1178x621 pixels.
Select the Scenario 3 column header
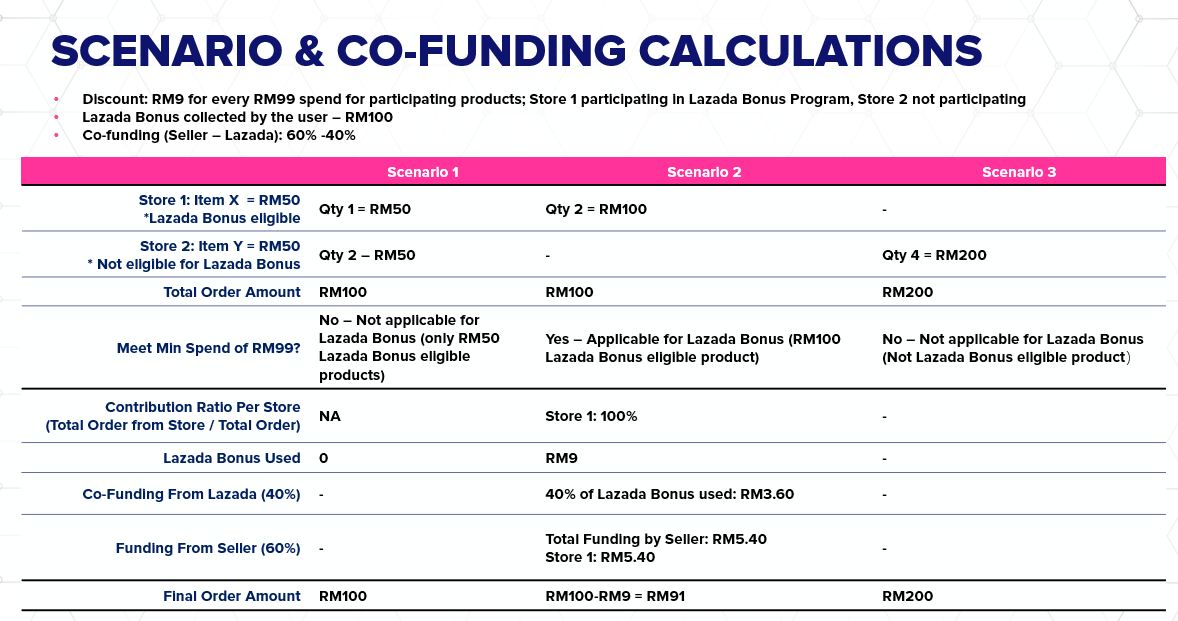(1018, 172)
